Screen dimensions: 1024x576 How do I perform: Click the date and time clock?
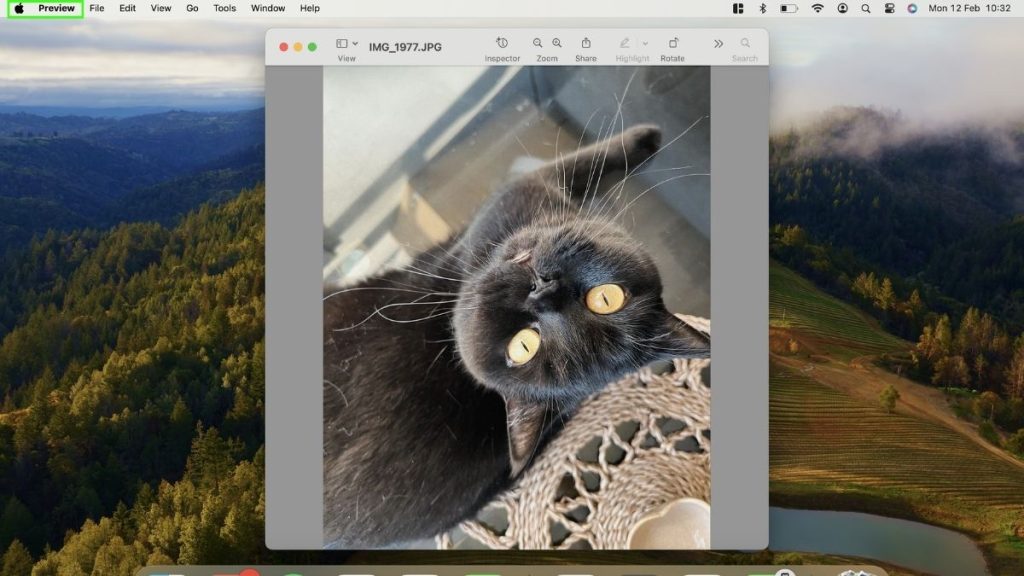(969, 8)
